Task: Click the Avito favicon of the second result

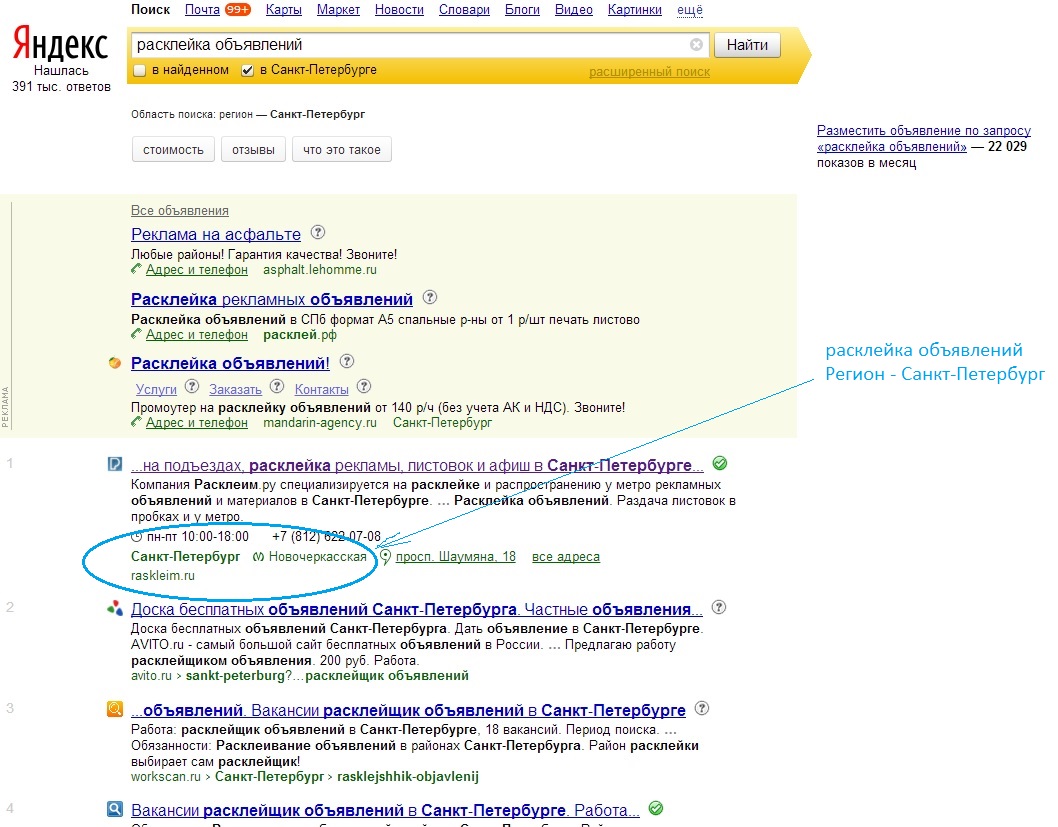Action: [x=115, y=608]
